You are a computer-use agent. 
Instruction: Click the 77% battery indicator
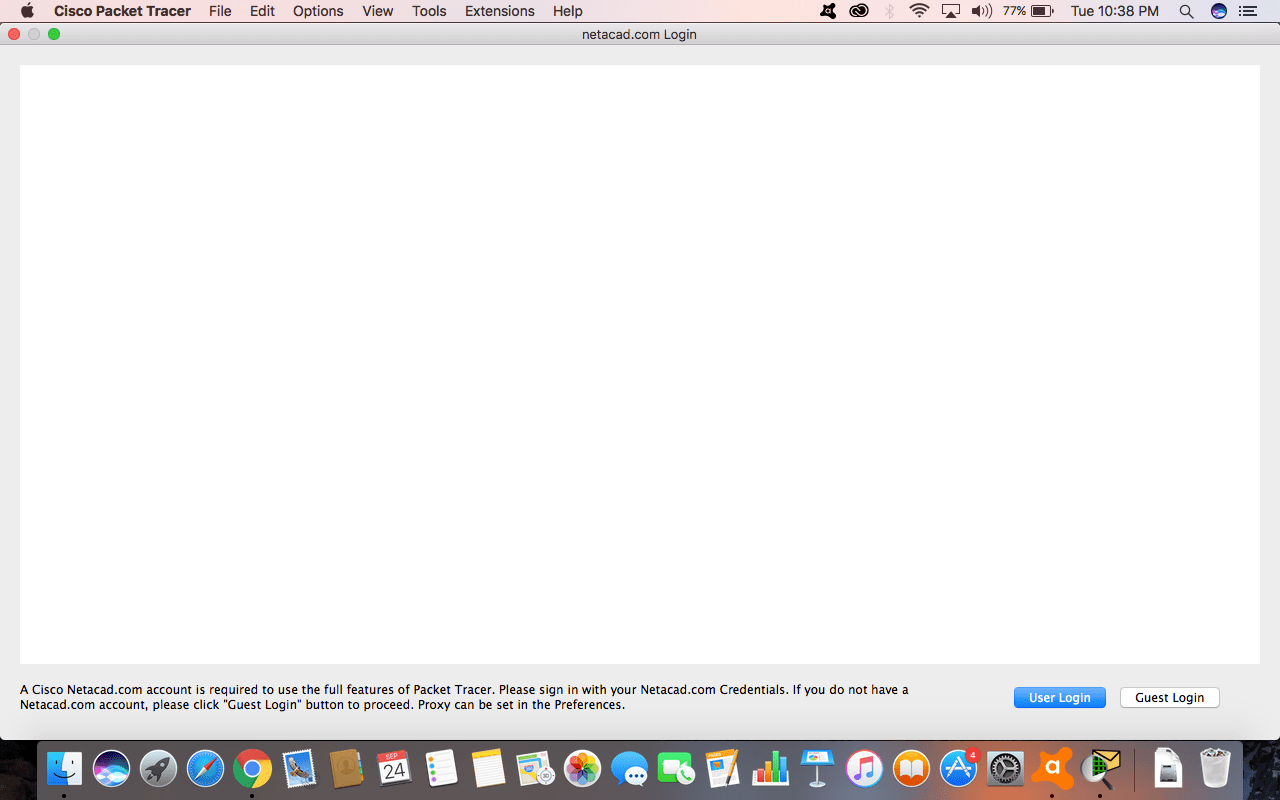(1028, 11)
